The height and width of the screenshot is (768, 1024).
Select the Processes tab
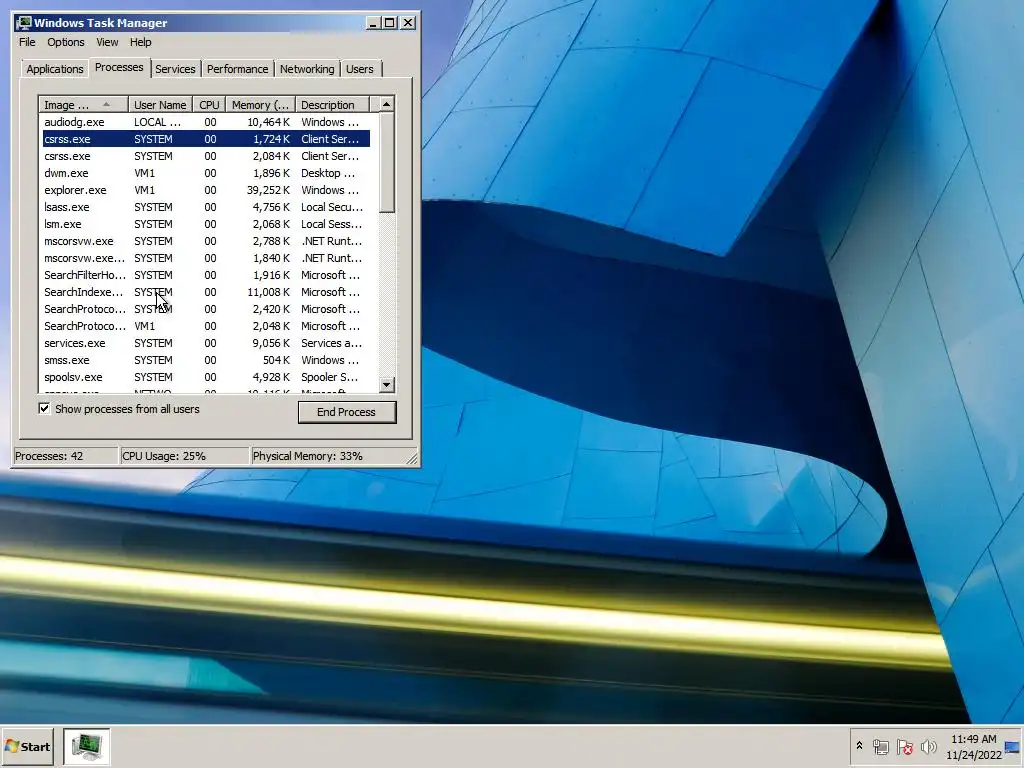119,67
